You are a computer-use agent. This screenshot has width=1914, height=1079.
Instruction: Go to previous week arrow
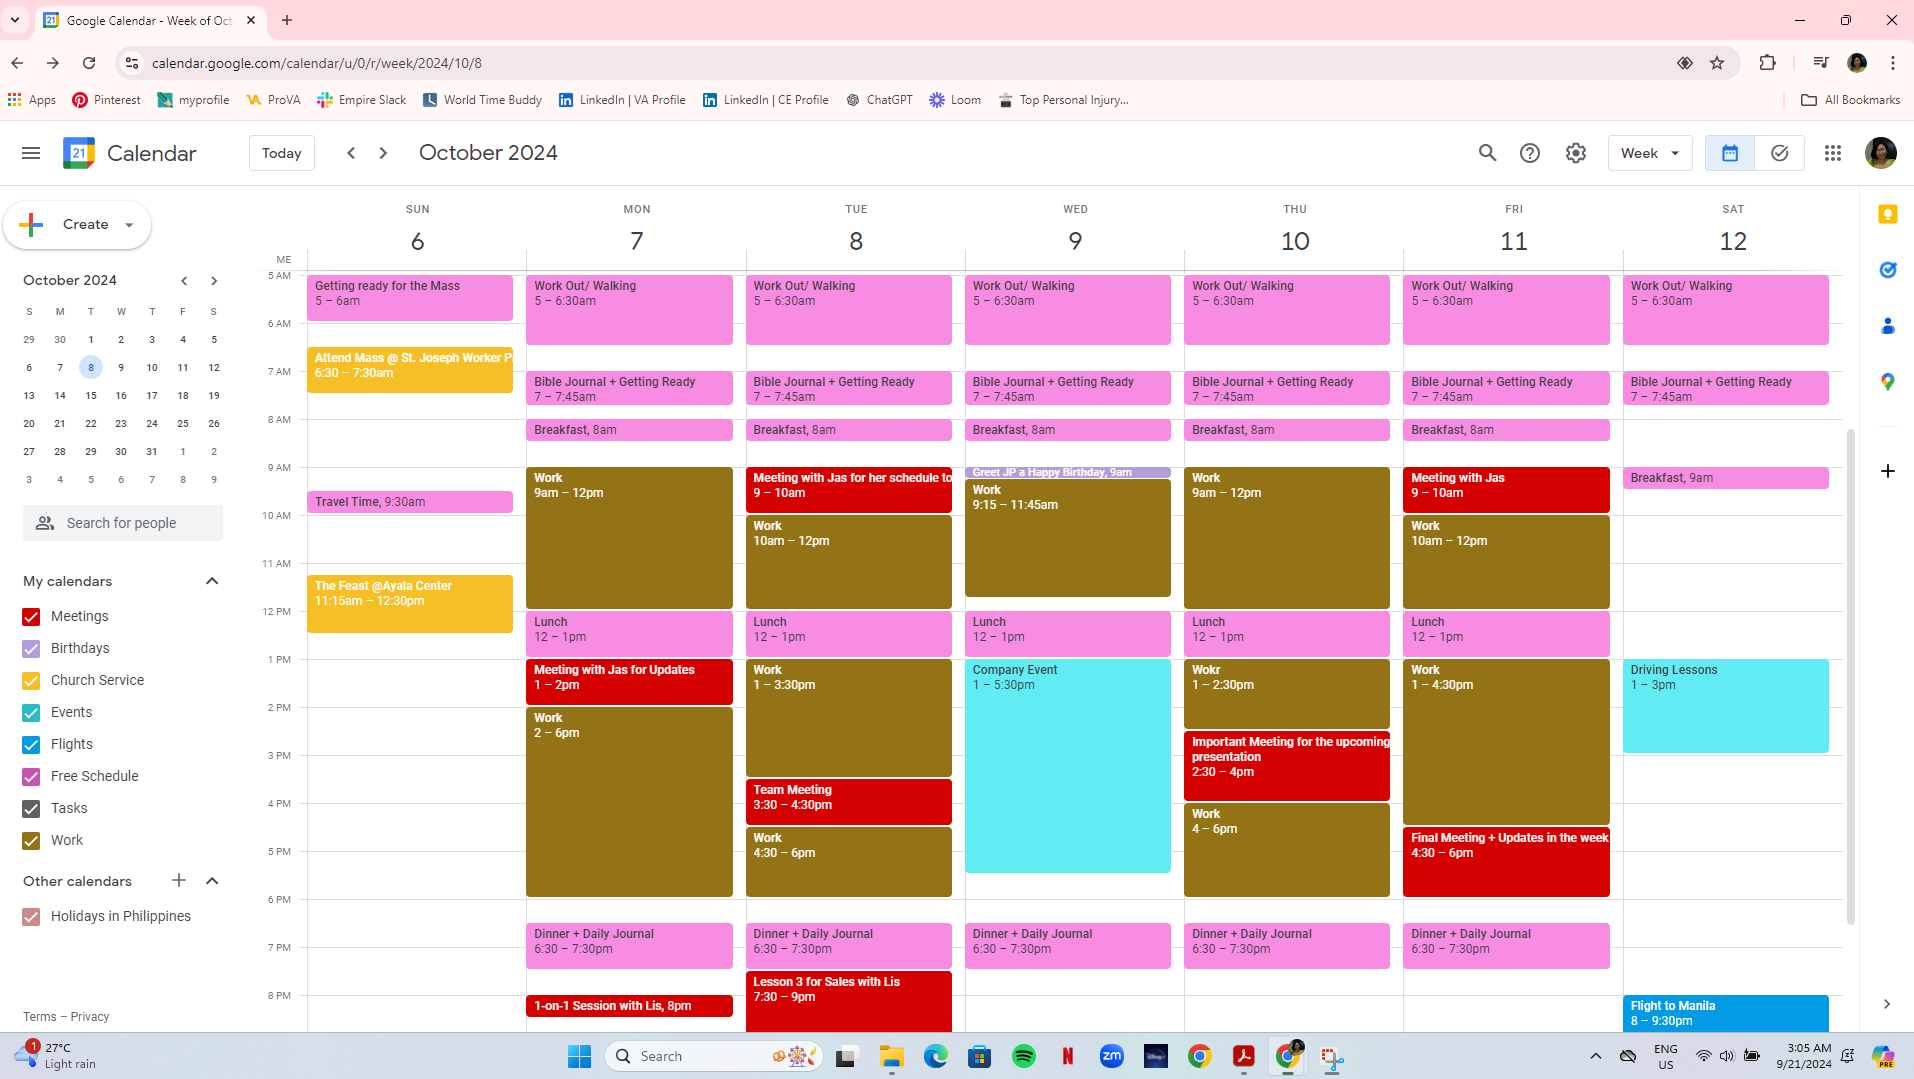click(351, 153)
